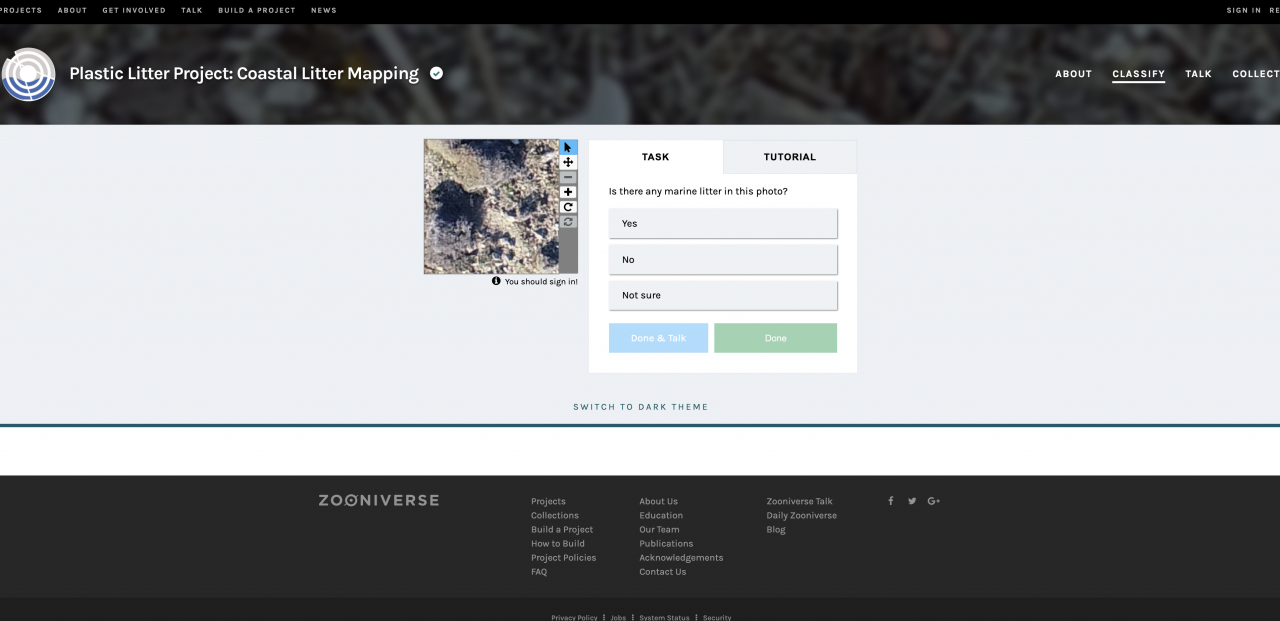Switch to the Task tab

(x=656, y=157)
